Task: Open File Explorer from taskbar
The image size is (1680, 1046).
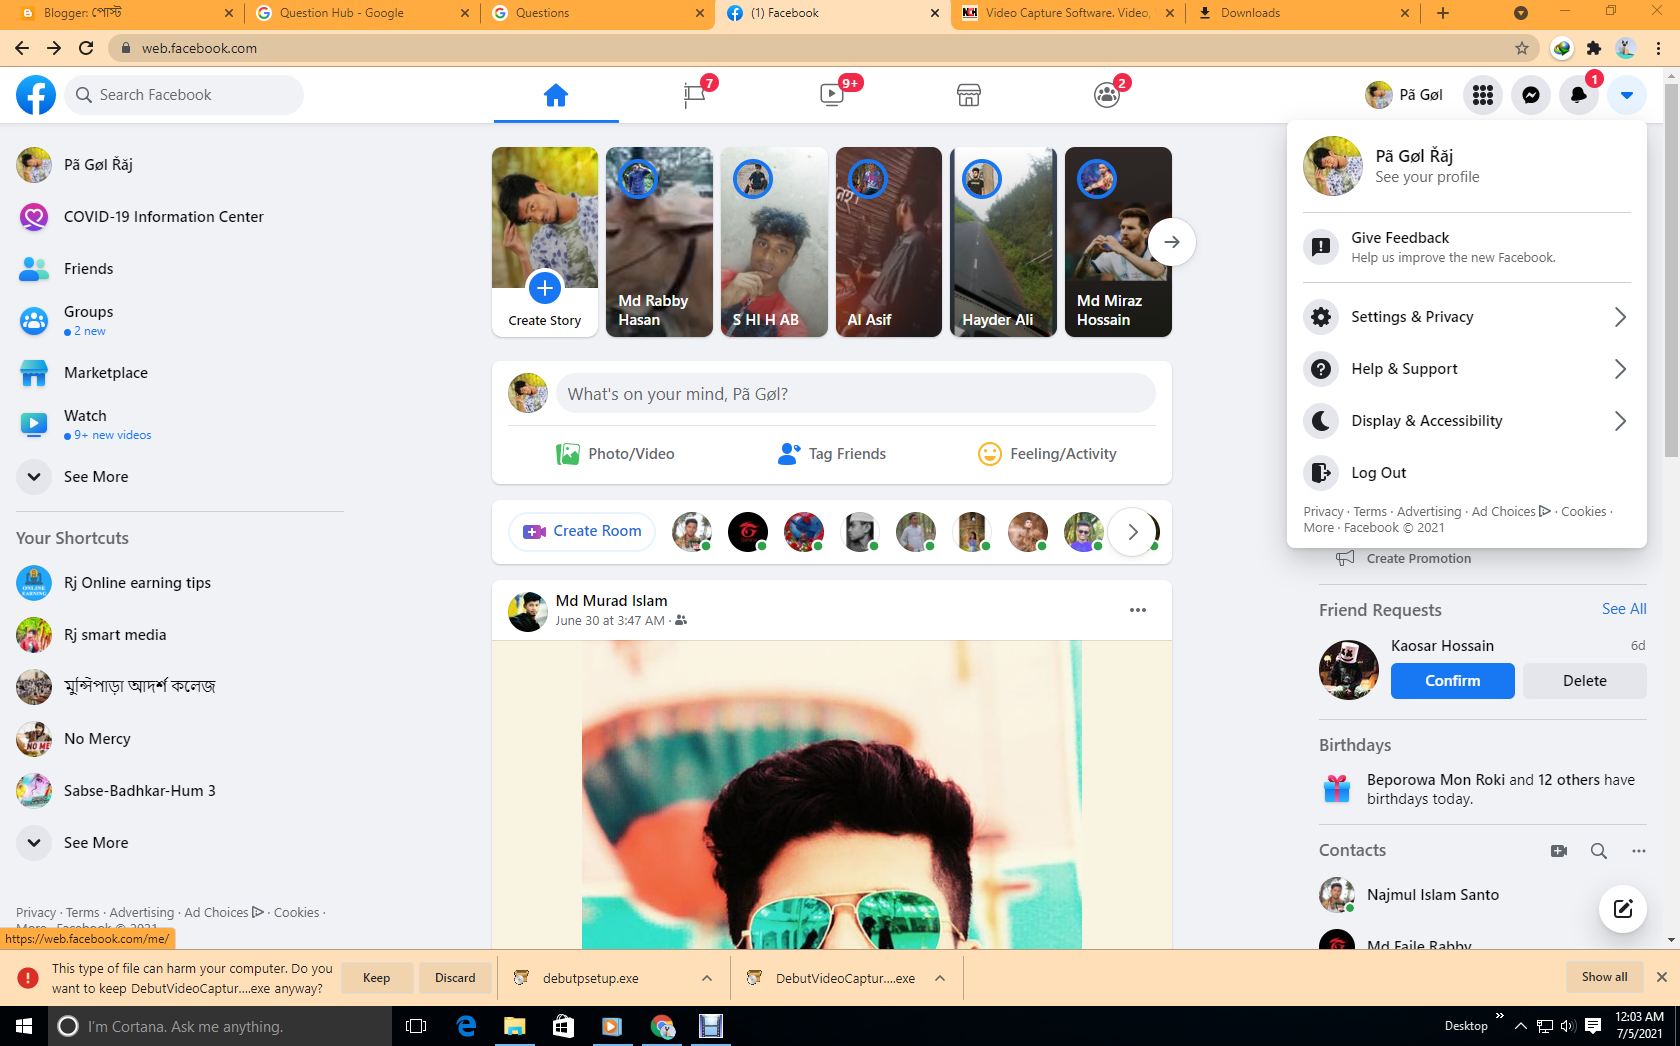Action: pyautogui.click(x=514, y=1026)
